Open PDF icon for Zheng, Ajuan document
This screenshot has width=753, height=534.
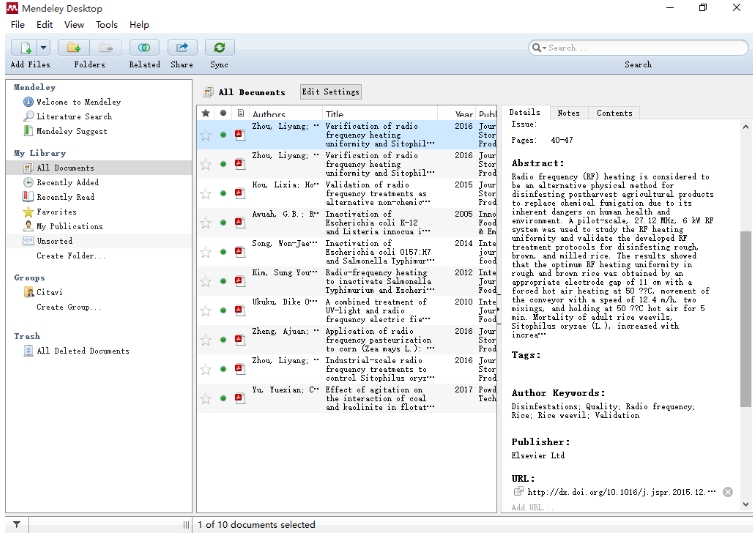[240, 340]
